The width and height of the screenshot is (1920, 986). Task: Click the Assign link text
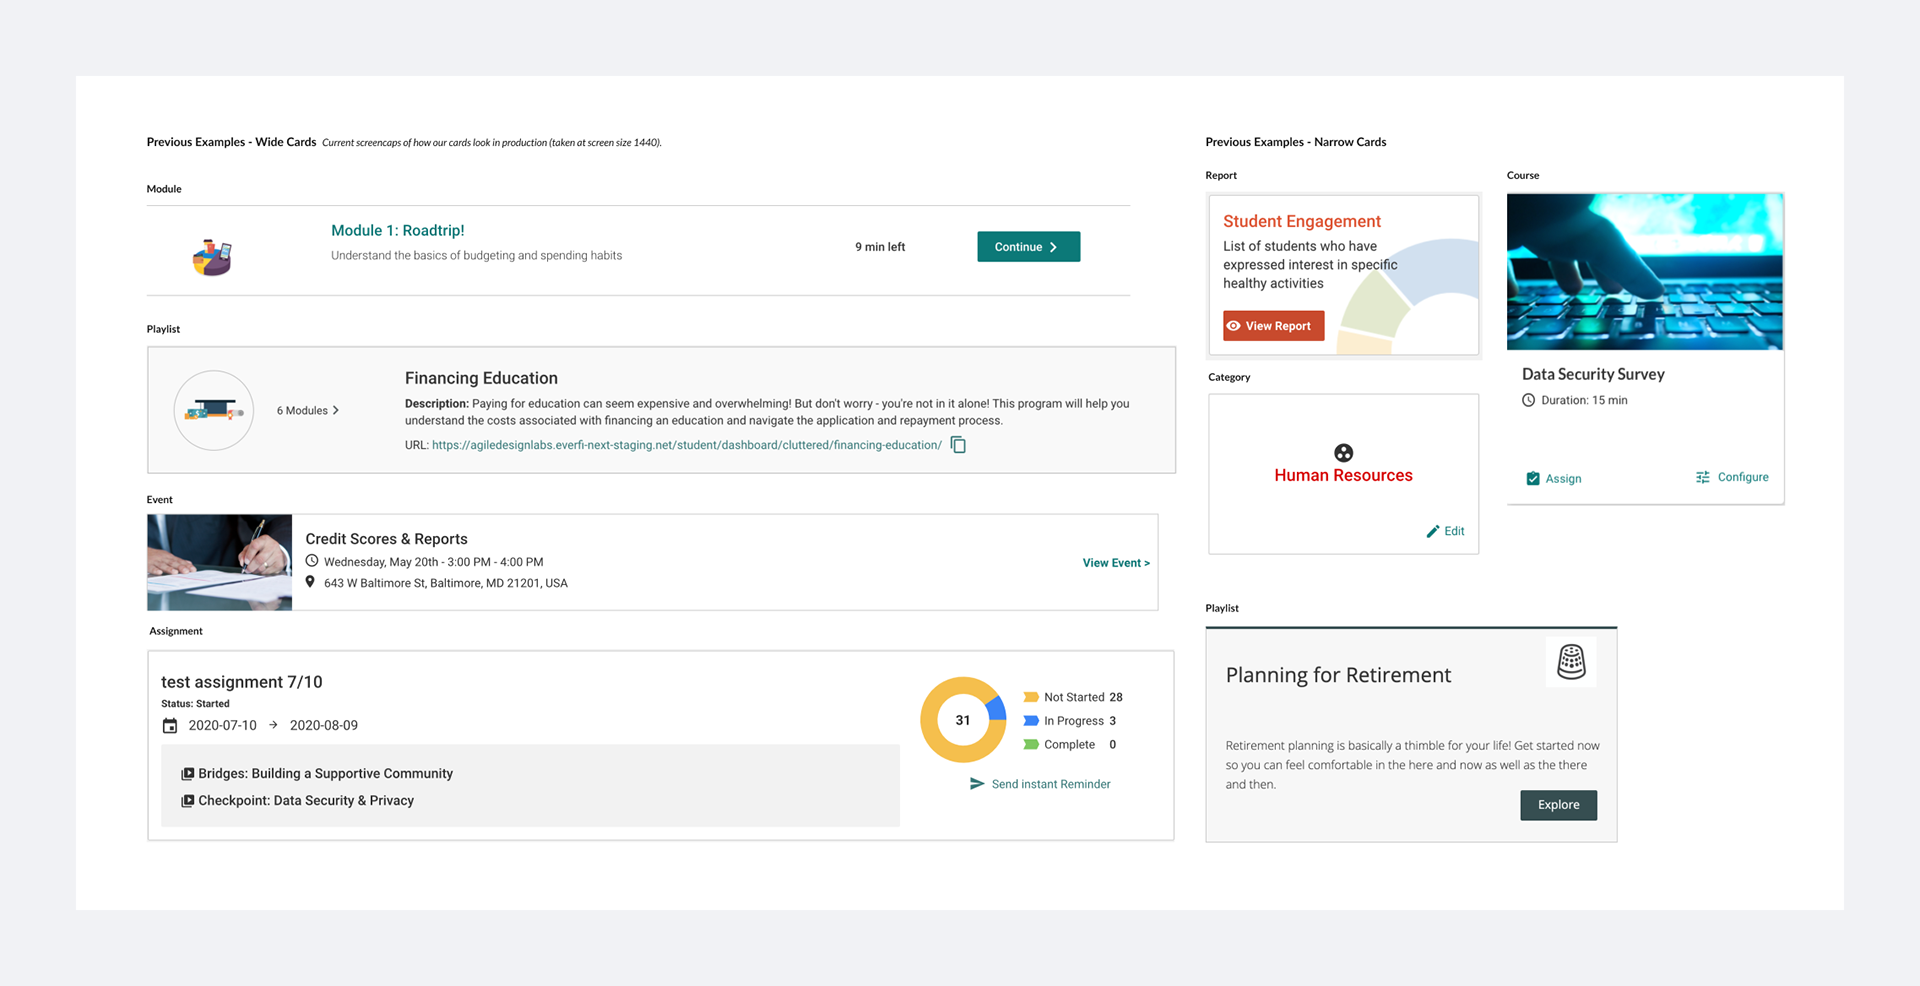click(1563, 479)
